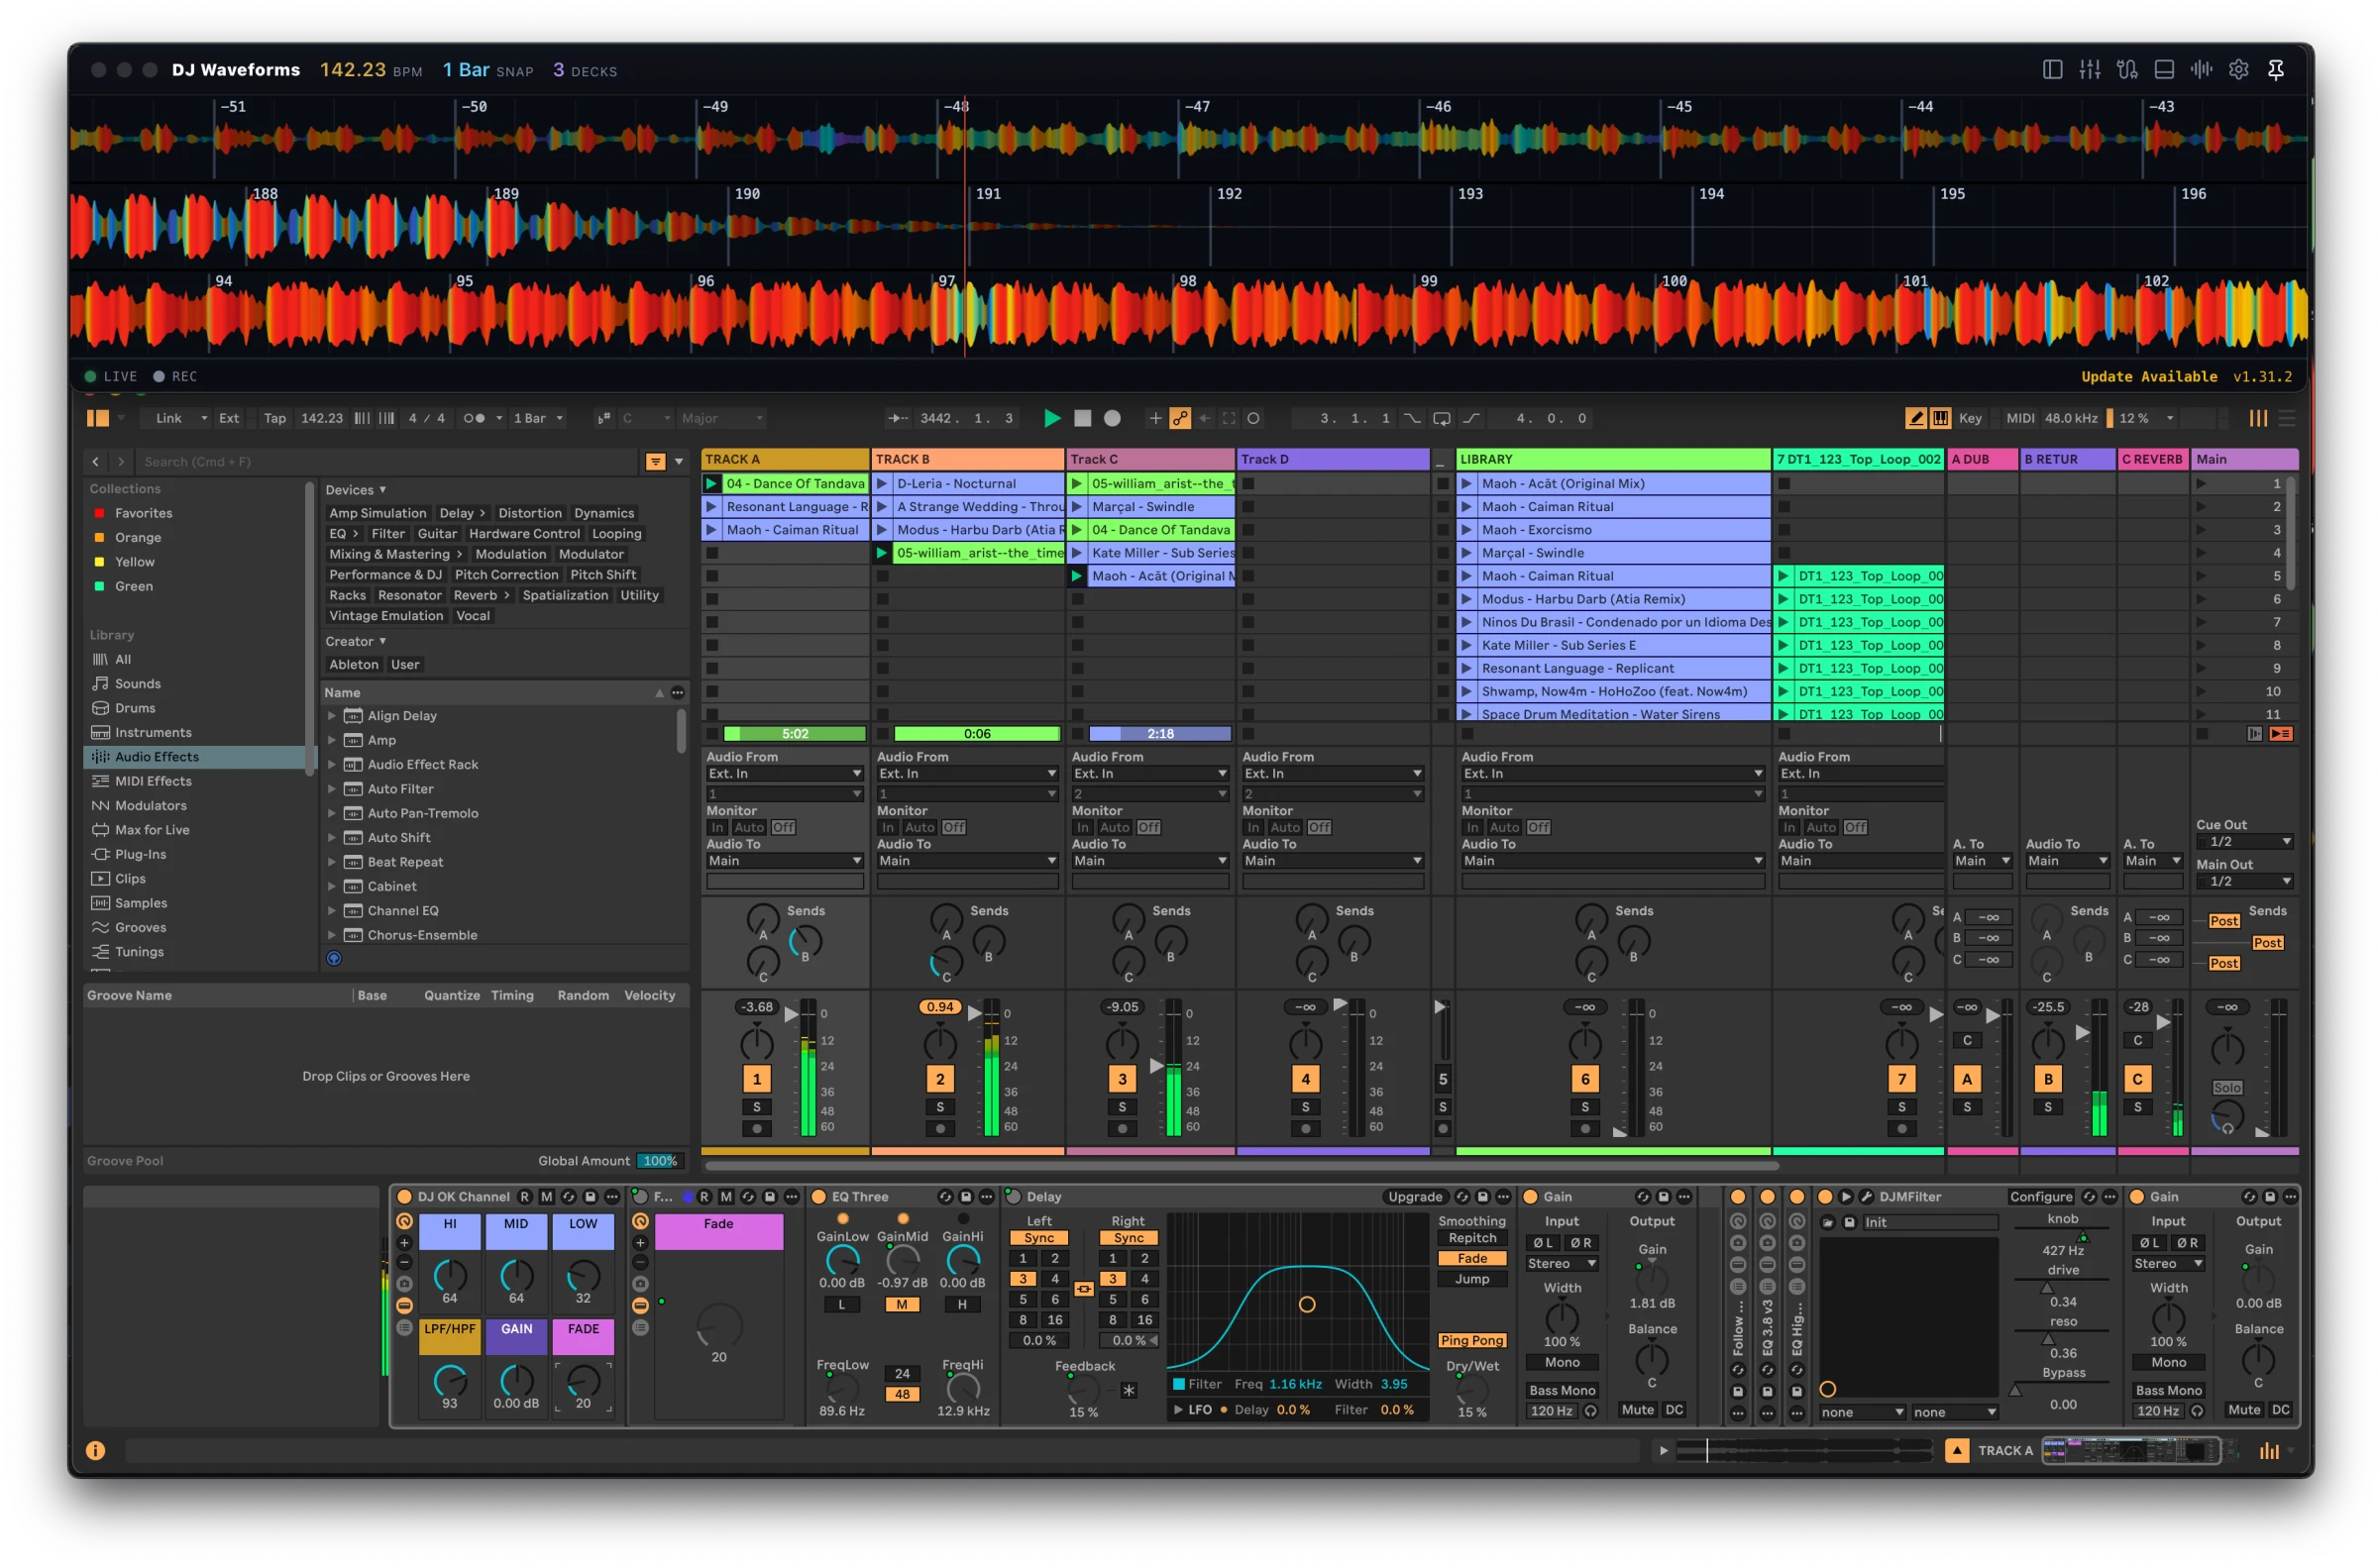Adjust the TRACK A volume fader handle
Image resolution: width=2378 pixels, height=1568 pixels.
(790, 1013)
